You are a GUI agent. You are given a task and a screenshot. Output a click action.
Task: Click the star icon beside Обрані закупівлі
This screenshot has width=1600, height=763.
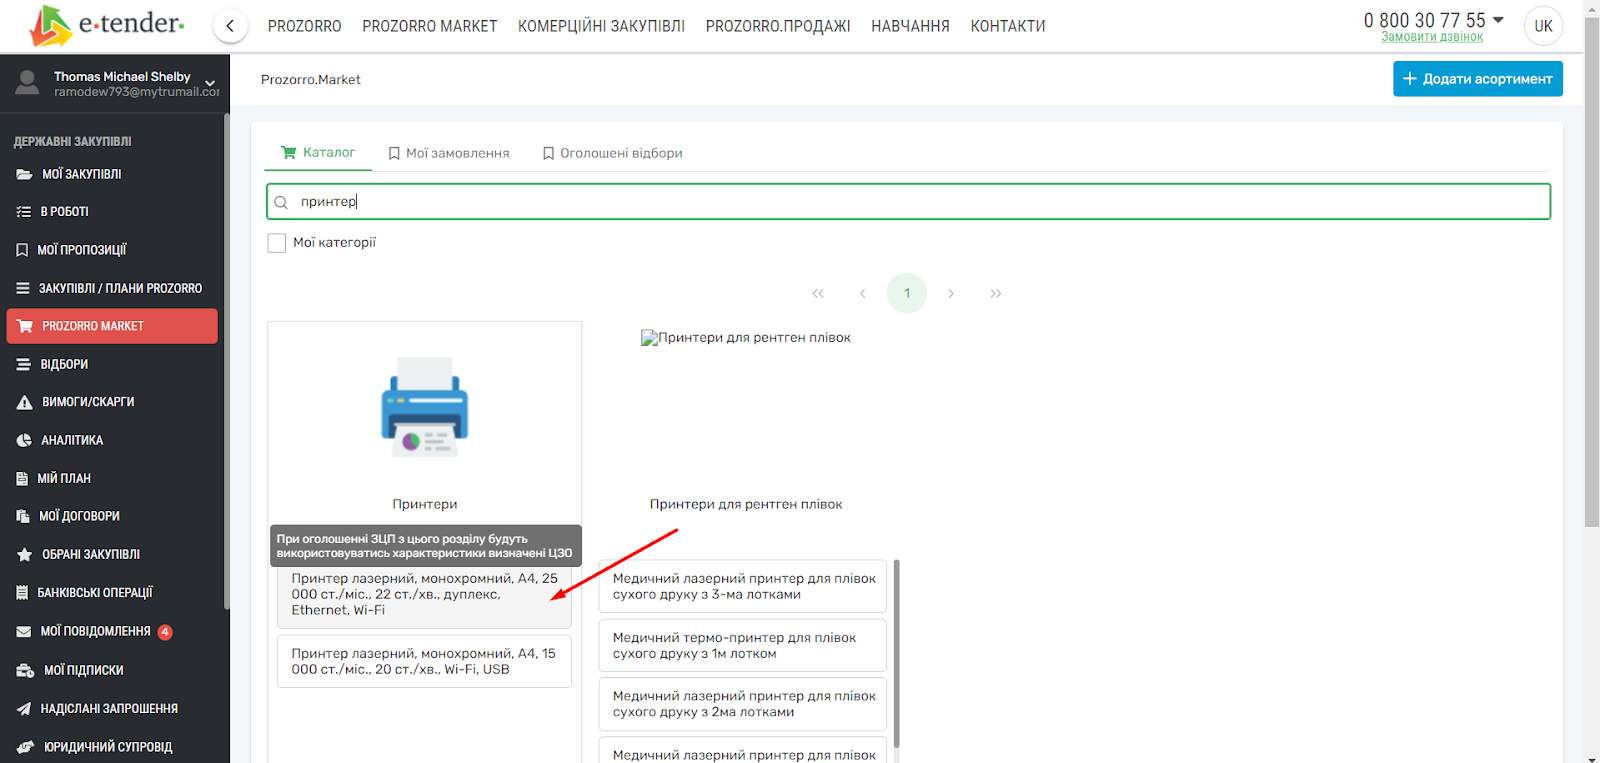click(x=25, y=554)
